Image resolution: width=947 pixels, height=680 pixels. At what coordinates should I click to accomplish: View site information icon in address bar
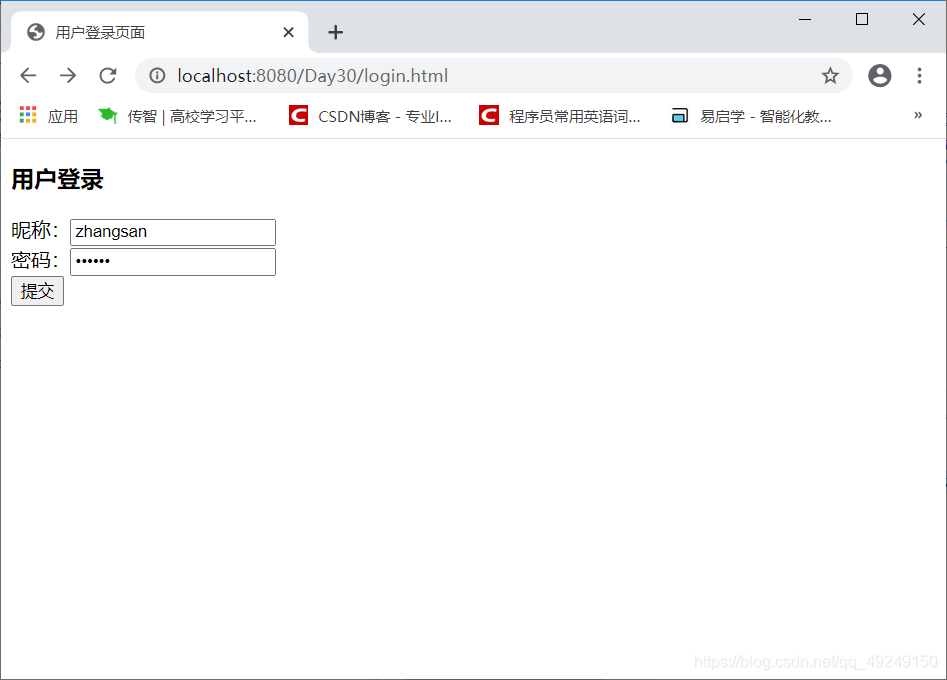(157, 75)
